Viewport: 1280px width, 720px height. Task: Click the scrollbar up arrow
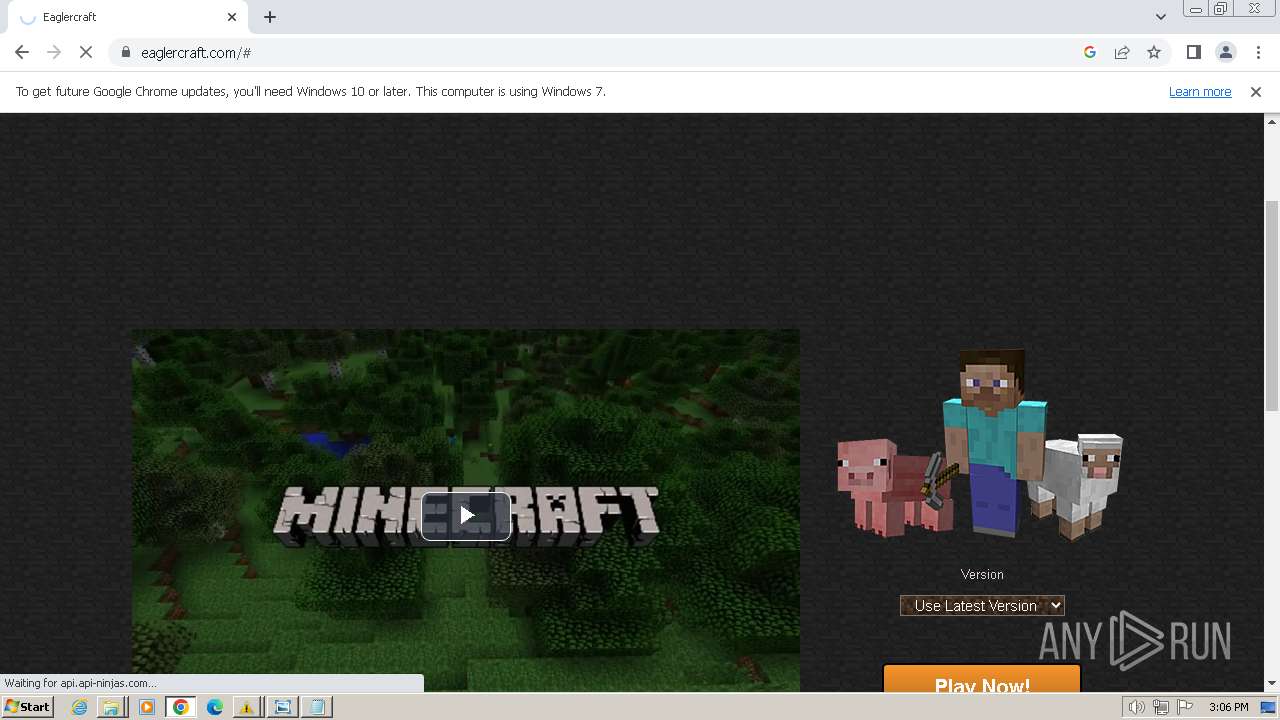1272,121
